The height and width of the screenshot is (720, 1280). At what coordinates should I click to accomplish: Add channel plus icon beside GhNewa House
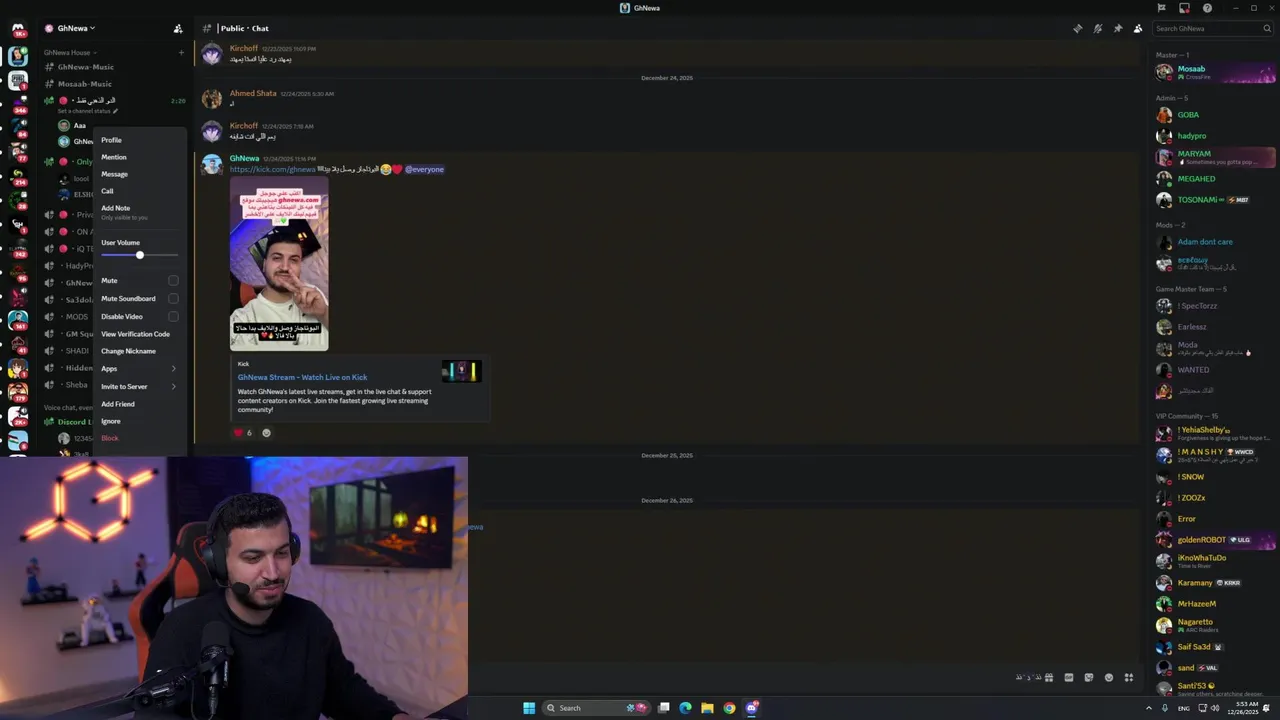tap(181, 52)
